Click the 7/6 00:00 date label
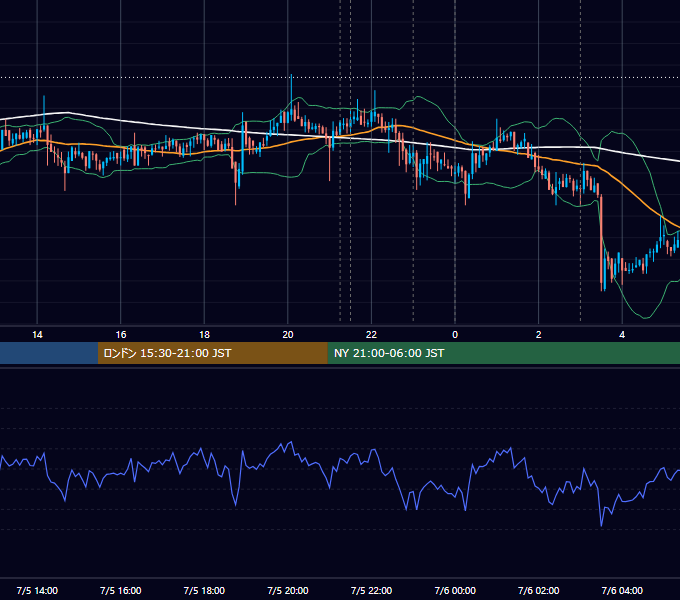Screen dimensions: 680x600 [x=455, y=590]
